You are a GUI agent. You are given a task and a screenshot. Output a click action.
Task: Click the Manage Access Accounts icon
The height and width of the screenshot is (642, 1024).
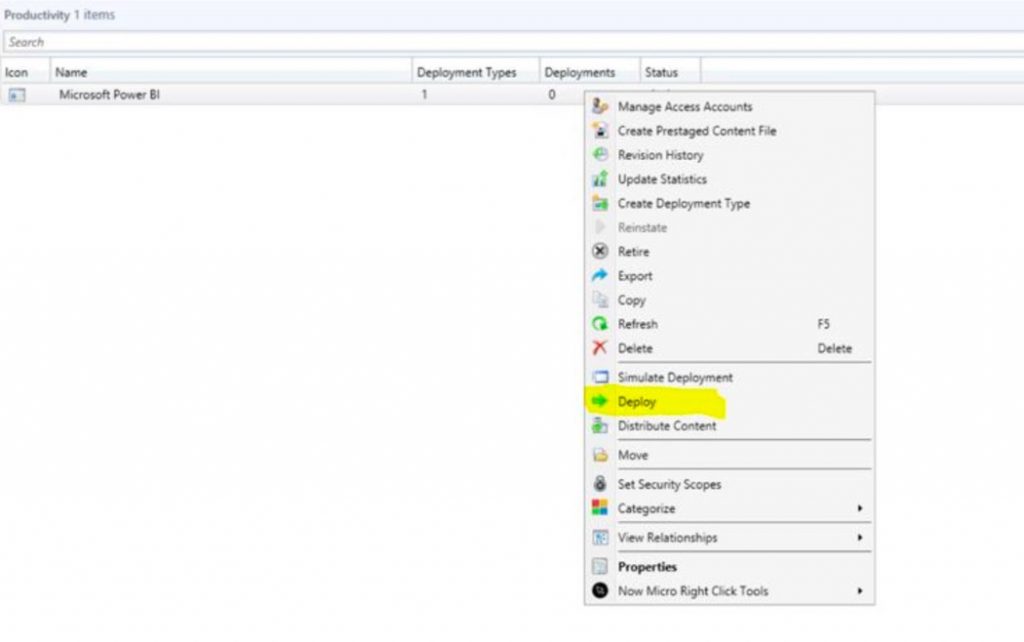coord(600,106)
